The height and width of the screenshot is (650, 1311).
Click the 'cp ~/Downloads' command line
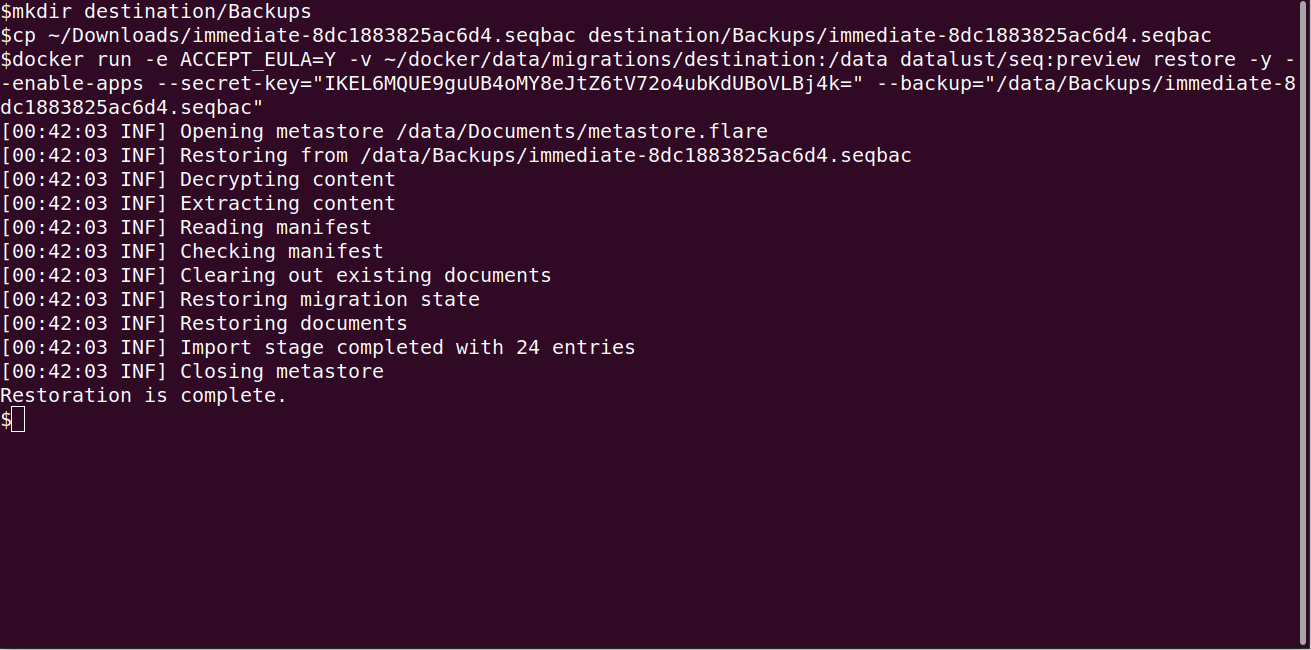coord(612,36)
